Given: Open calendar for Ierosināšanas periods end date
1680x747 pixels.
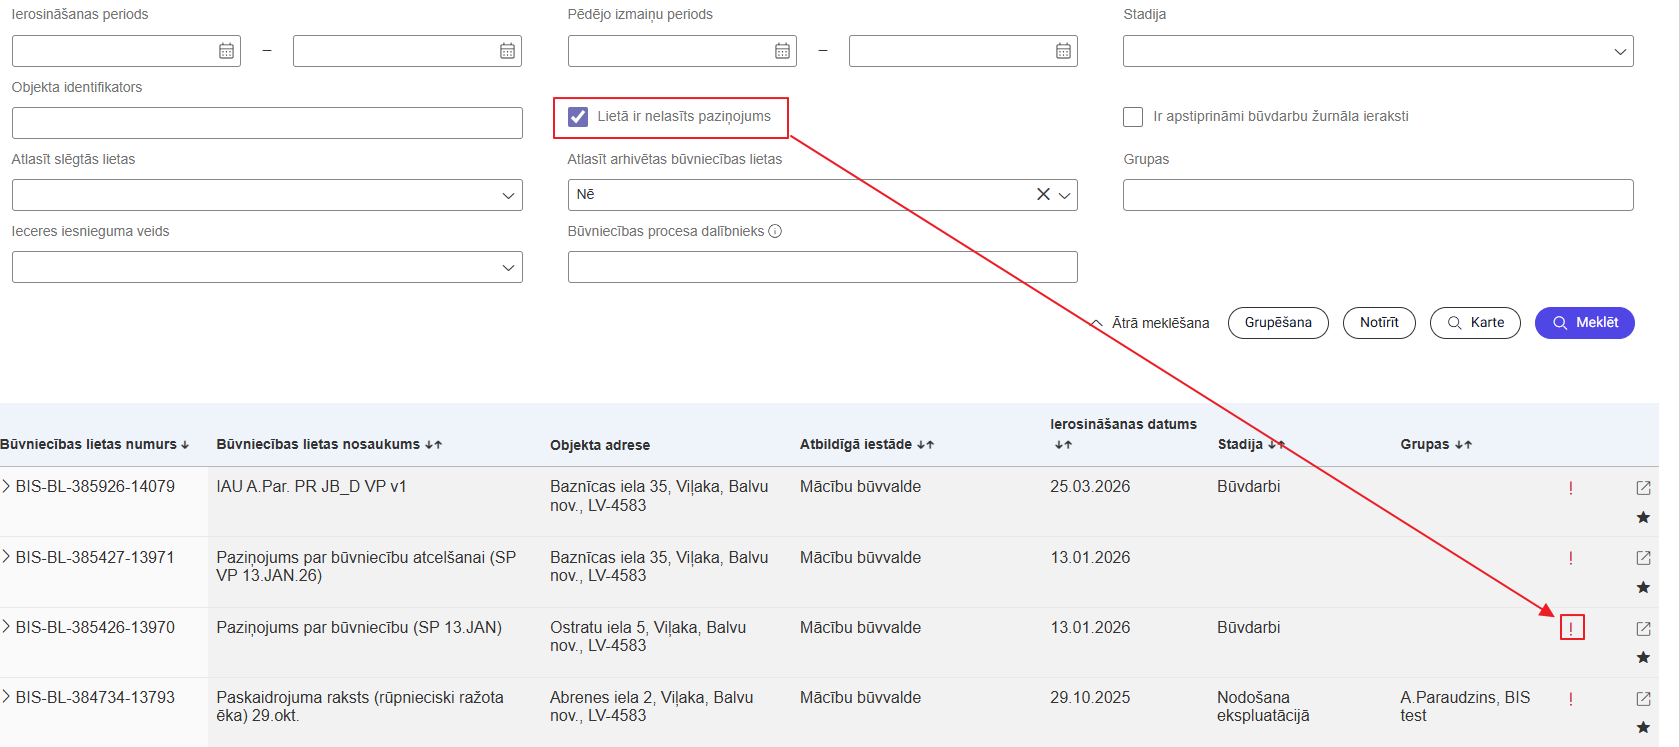Looking at the screenshot, I should tap(508, 51).
